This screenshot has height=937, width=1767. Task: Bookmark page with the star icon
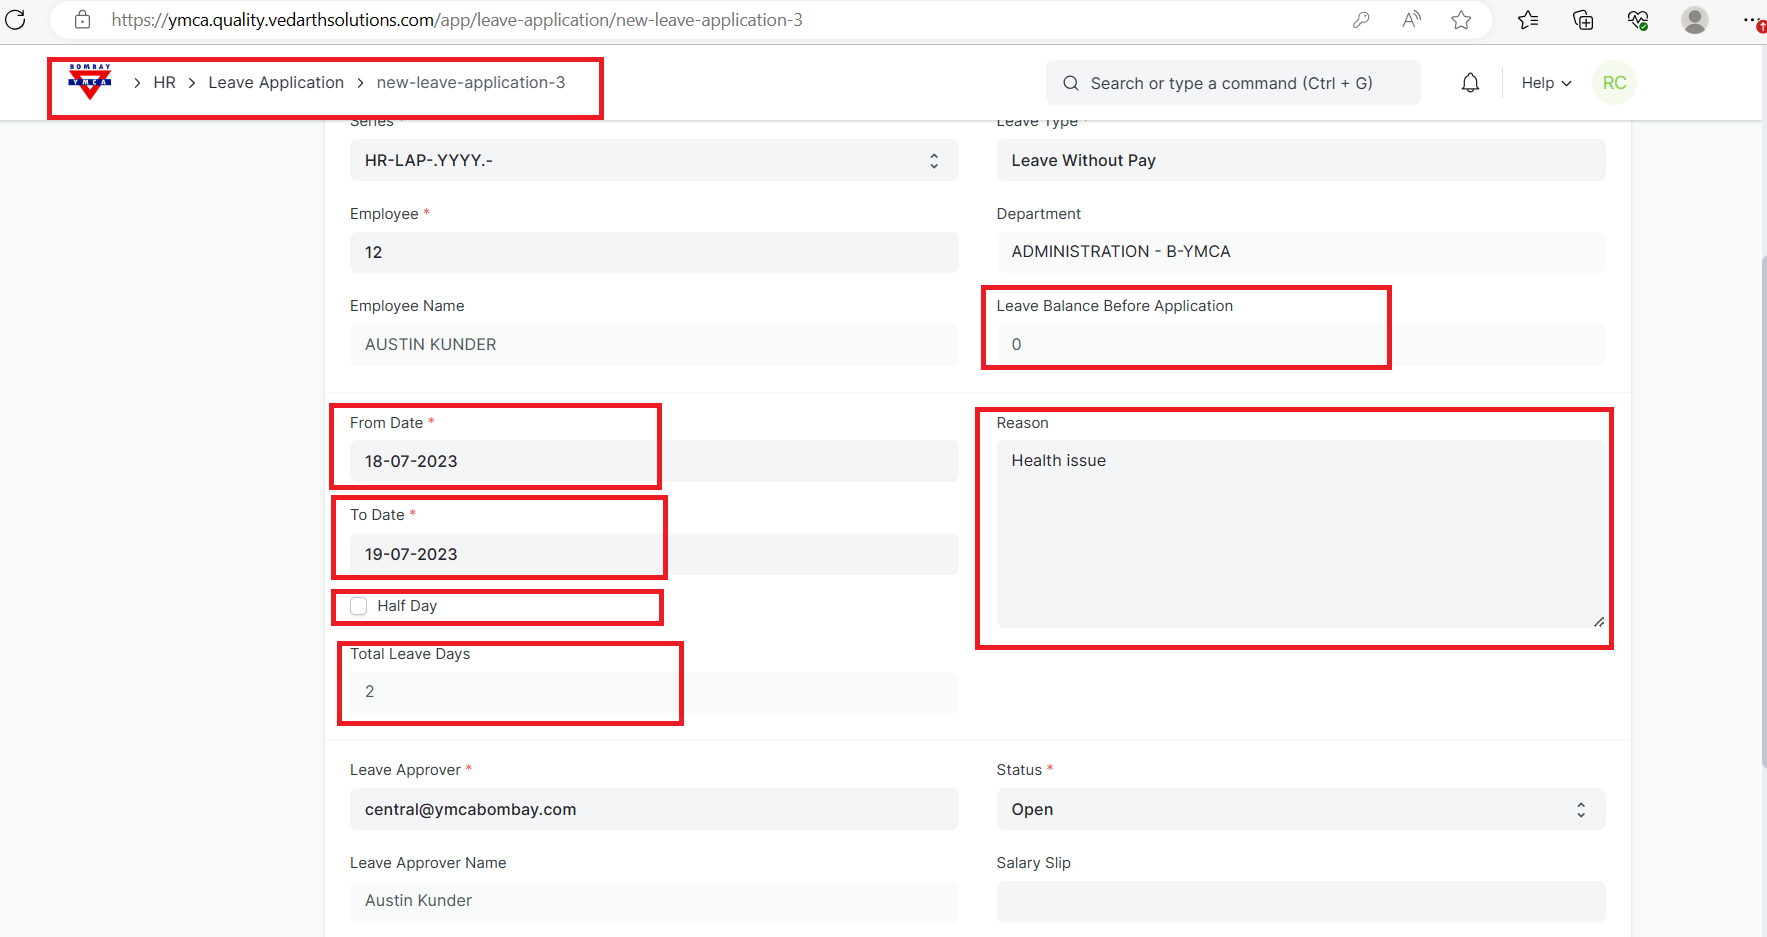coord(1461,20)
